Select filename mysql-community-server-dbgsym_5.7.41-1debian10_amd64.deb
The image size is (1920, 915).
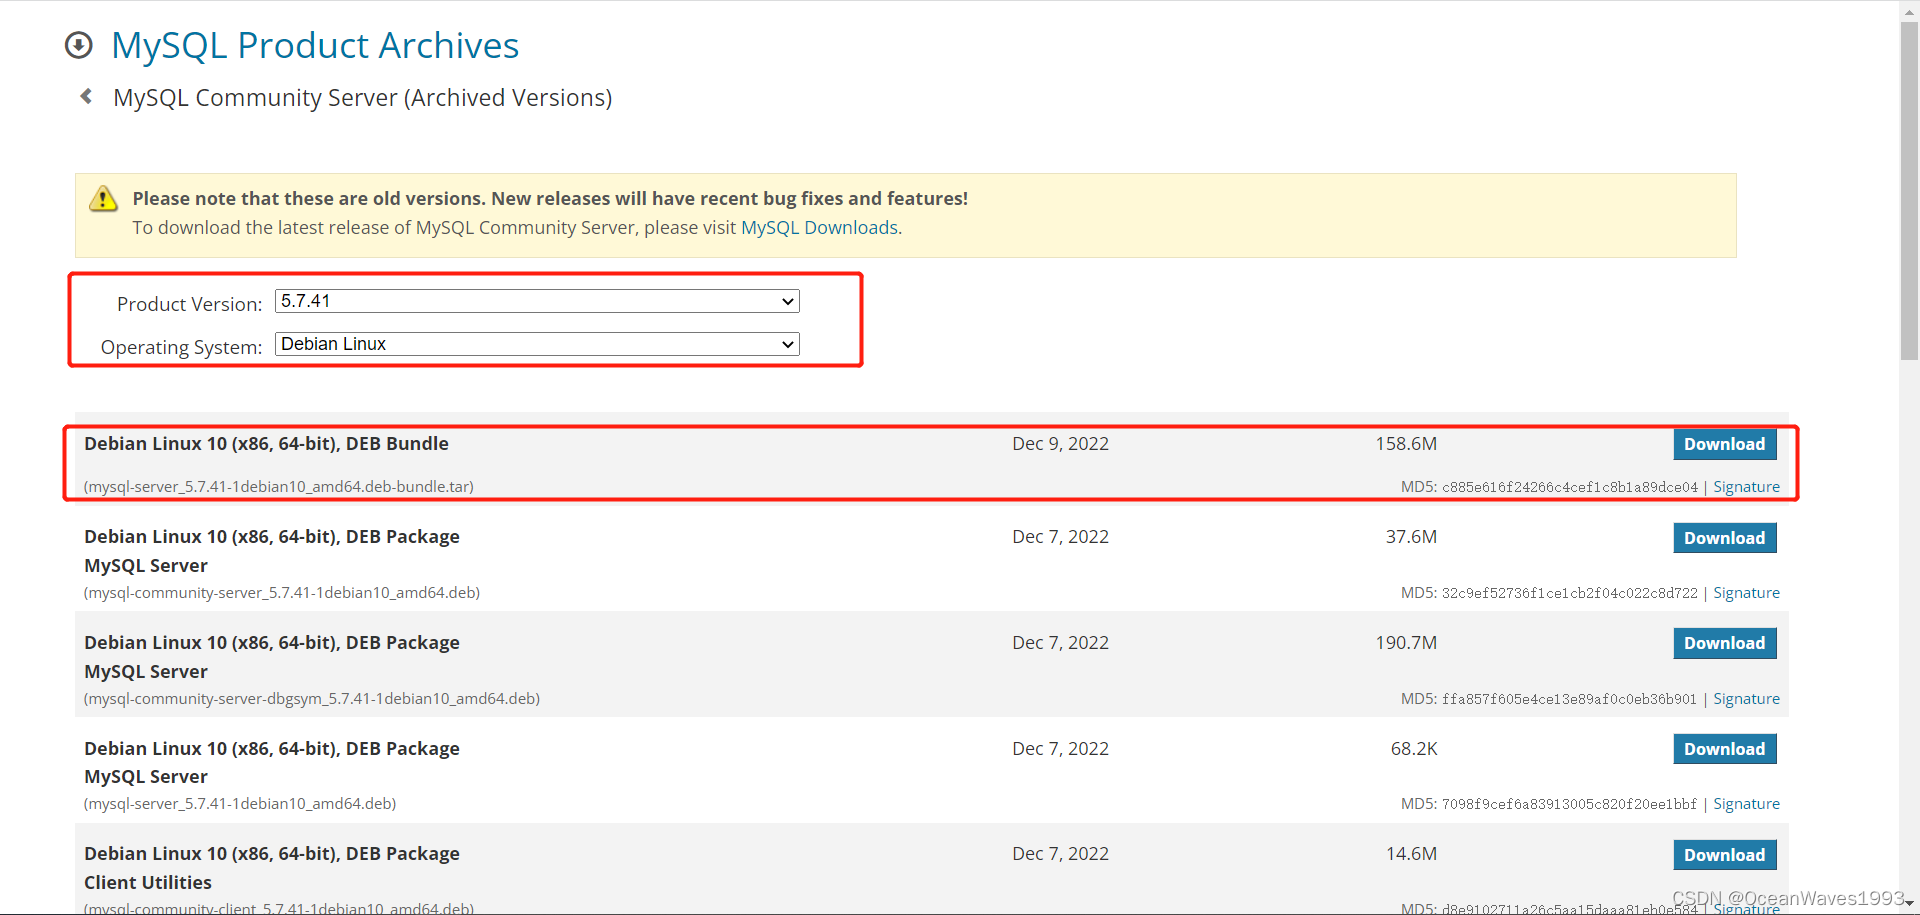(312, 699)
